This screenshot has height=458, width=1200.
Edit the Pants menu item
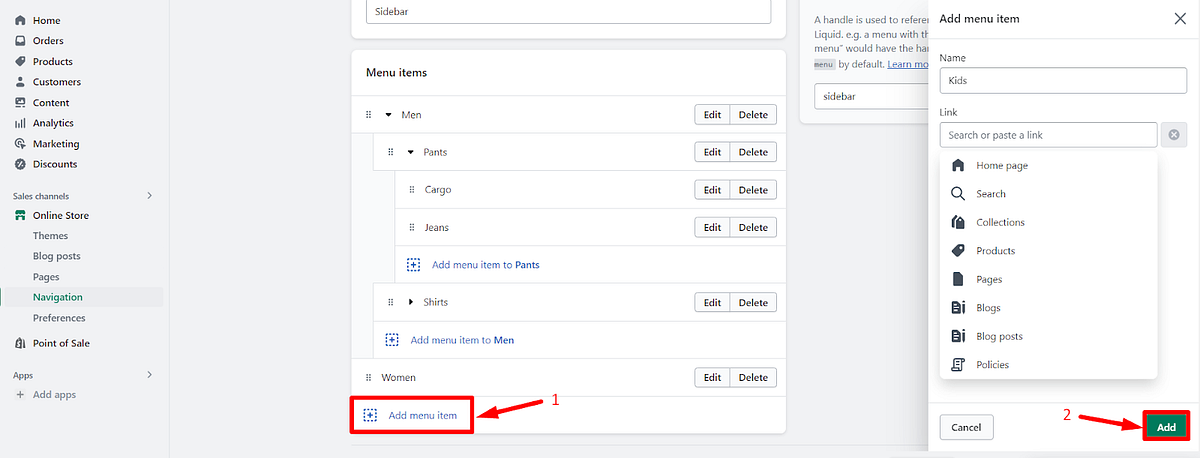(712, 152)
